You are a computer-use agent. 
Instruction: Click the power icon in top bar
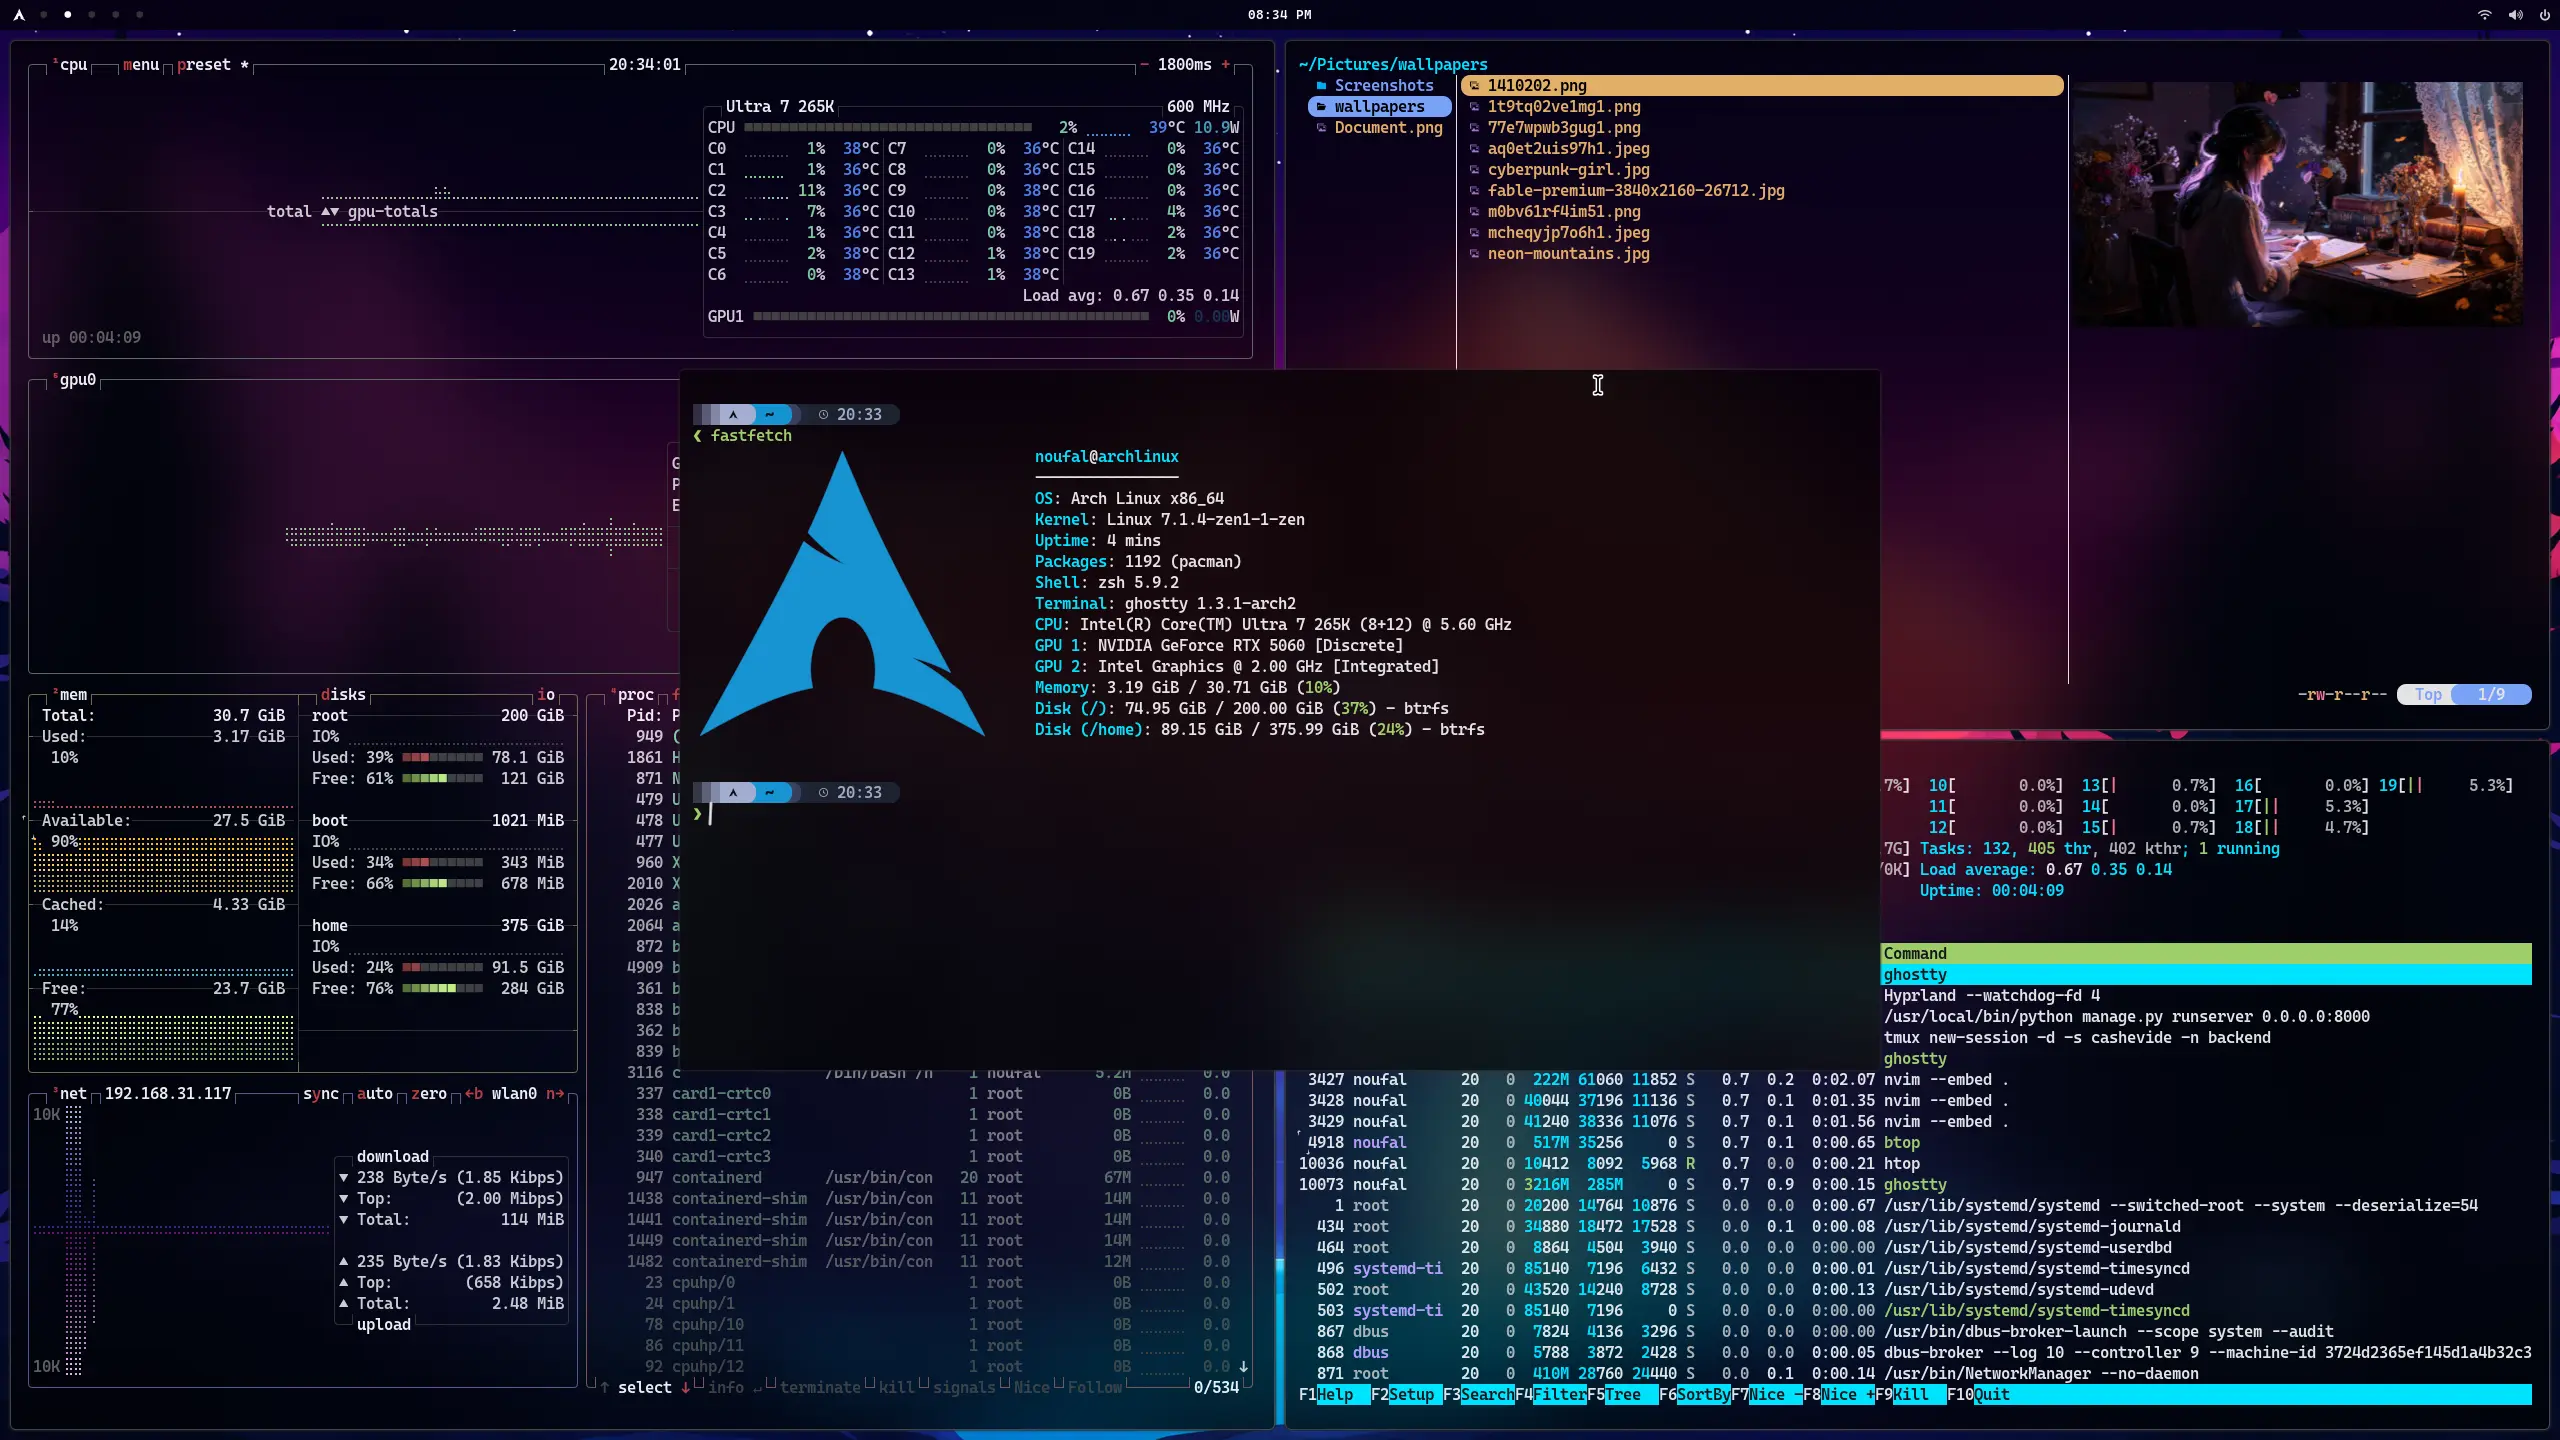coord(2544,15)
